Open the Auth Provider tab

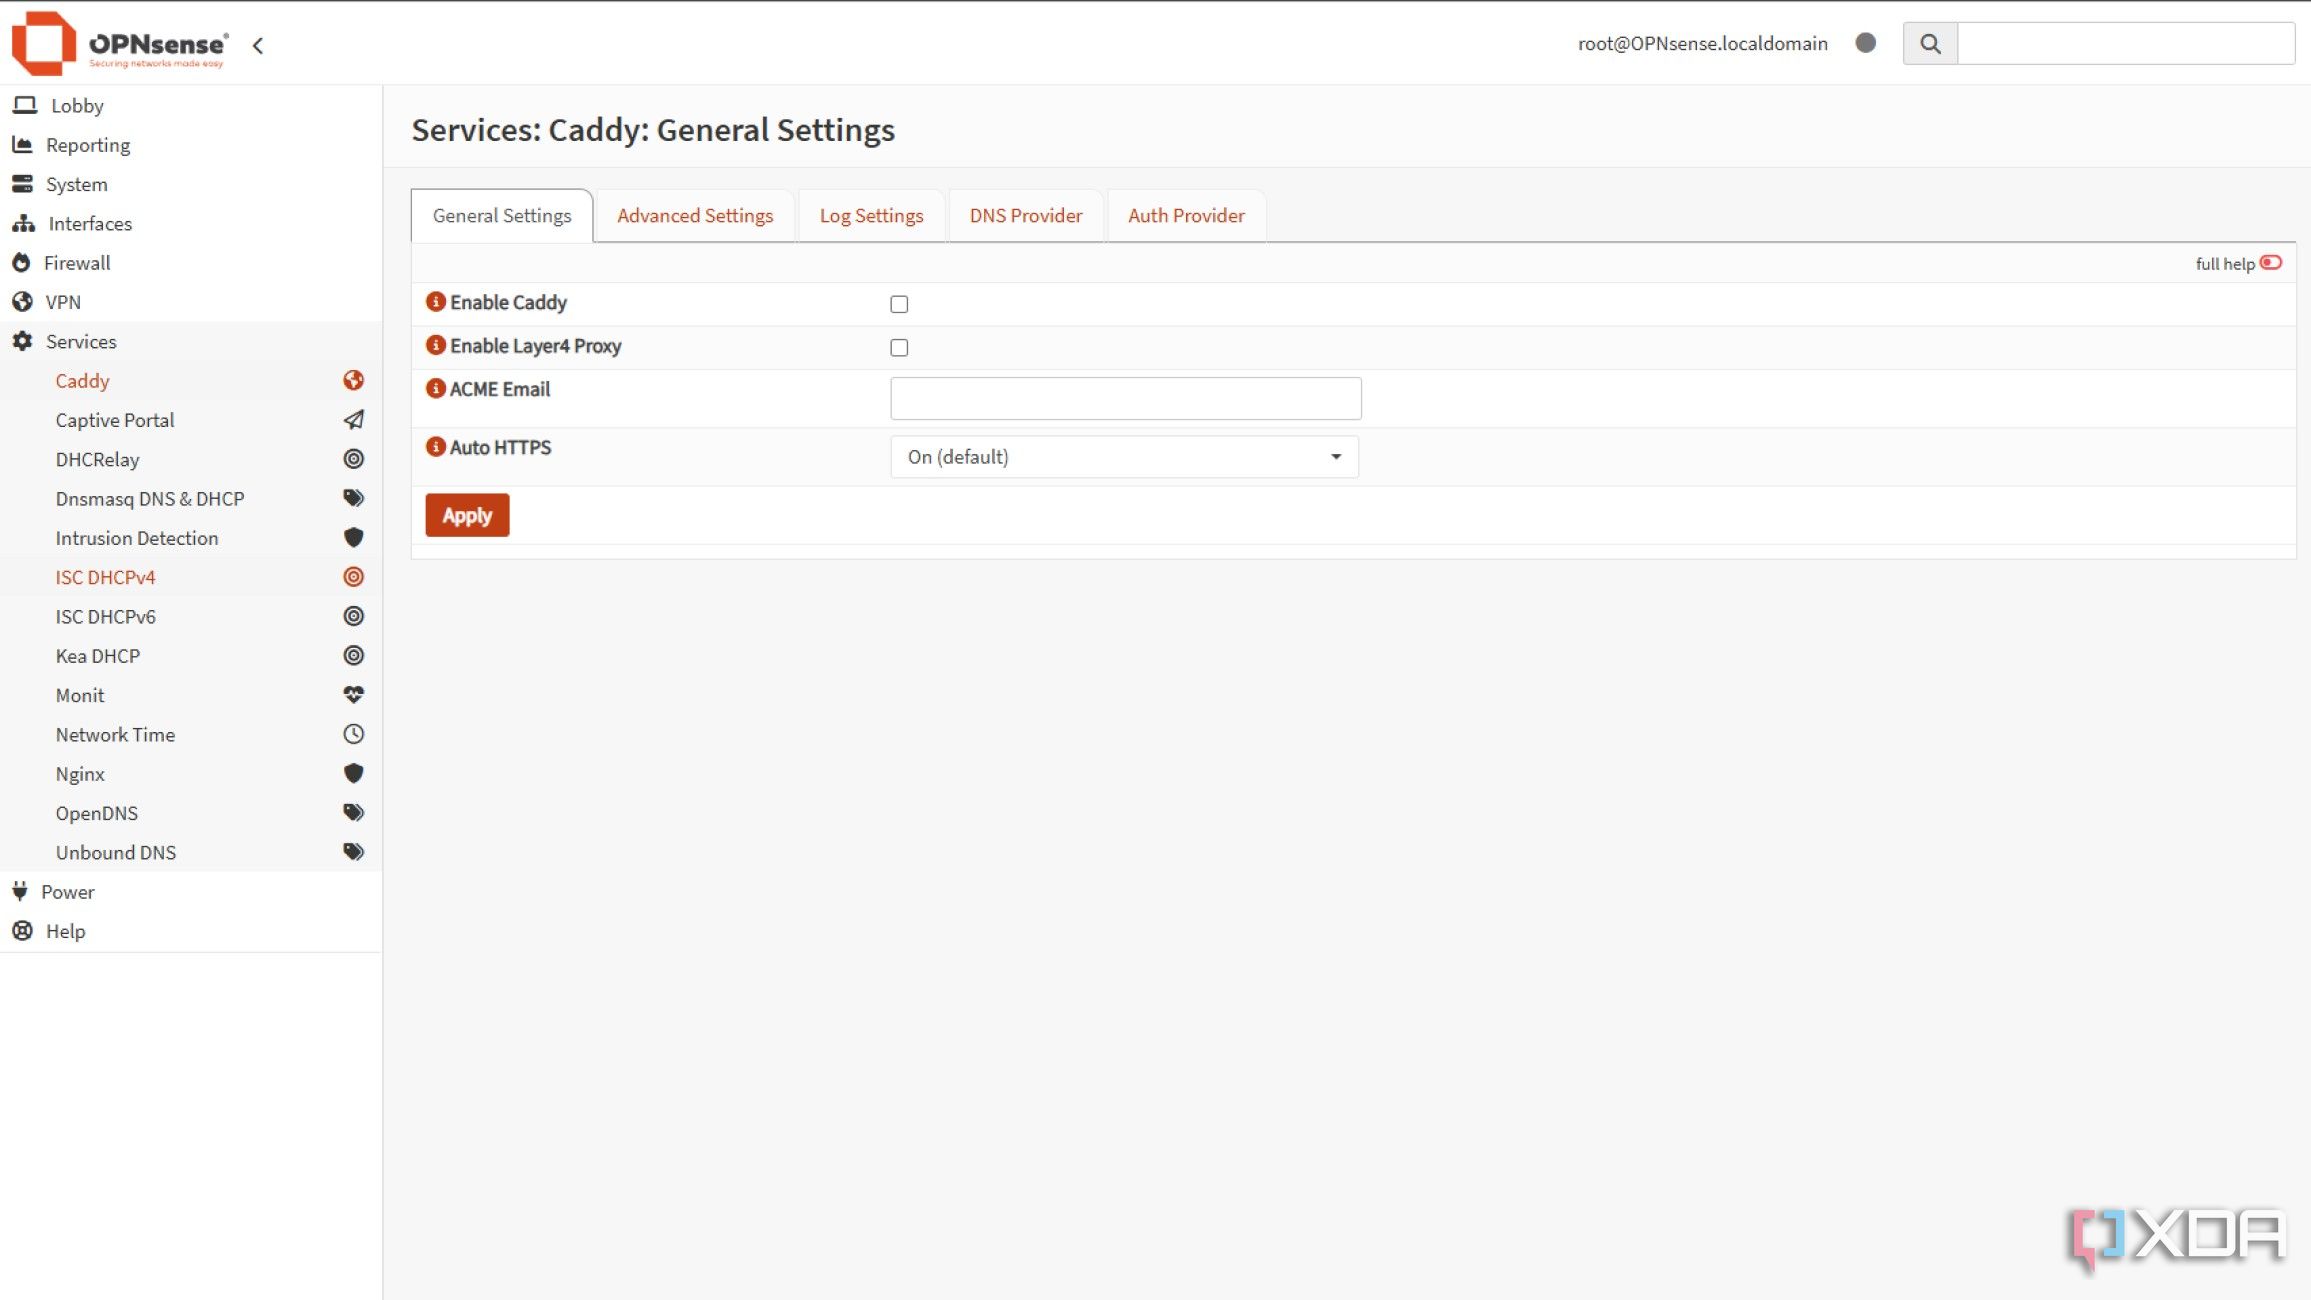tap(1186, 215)
